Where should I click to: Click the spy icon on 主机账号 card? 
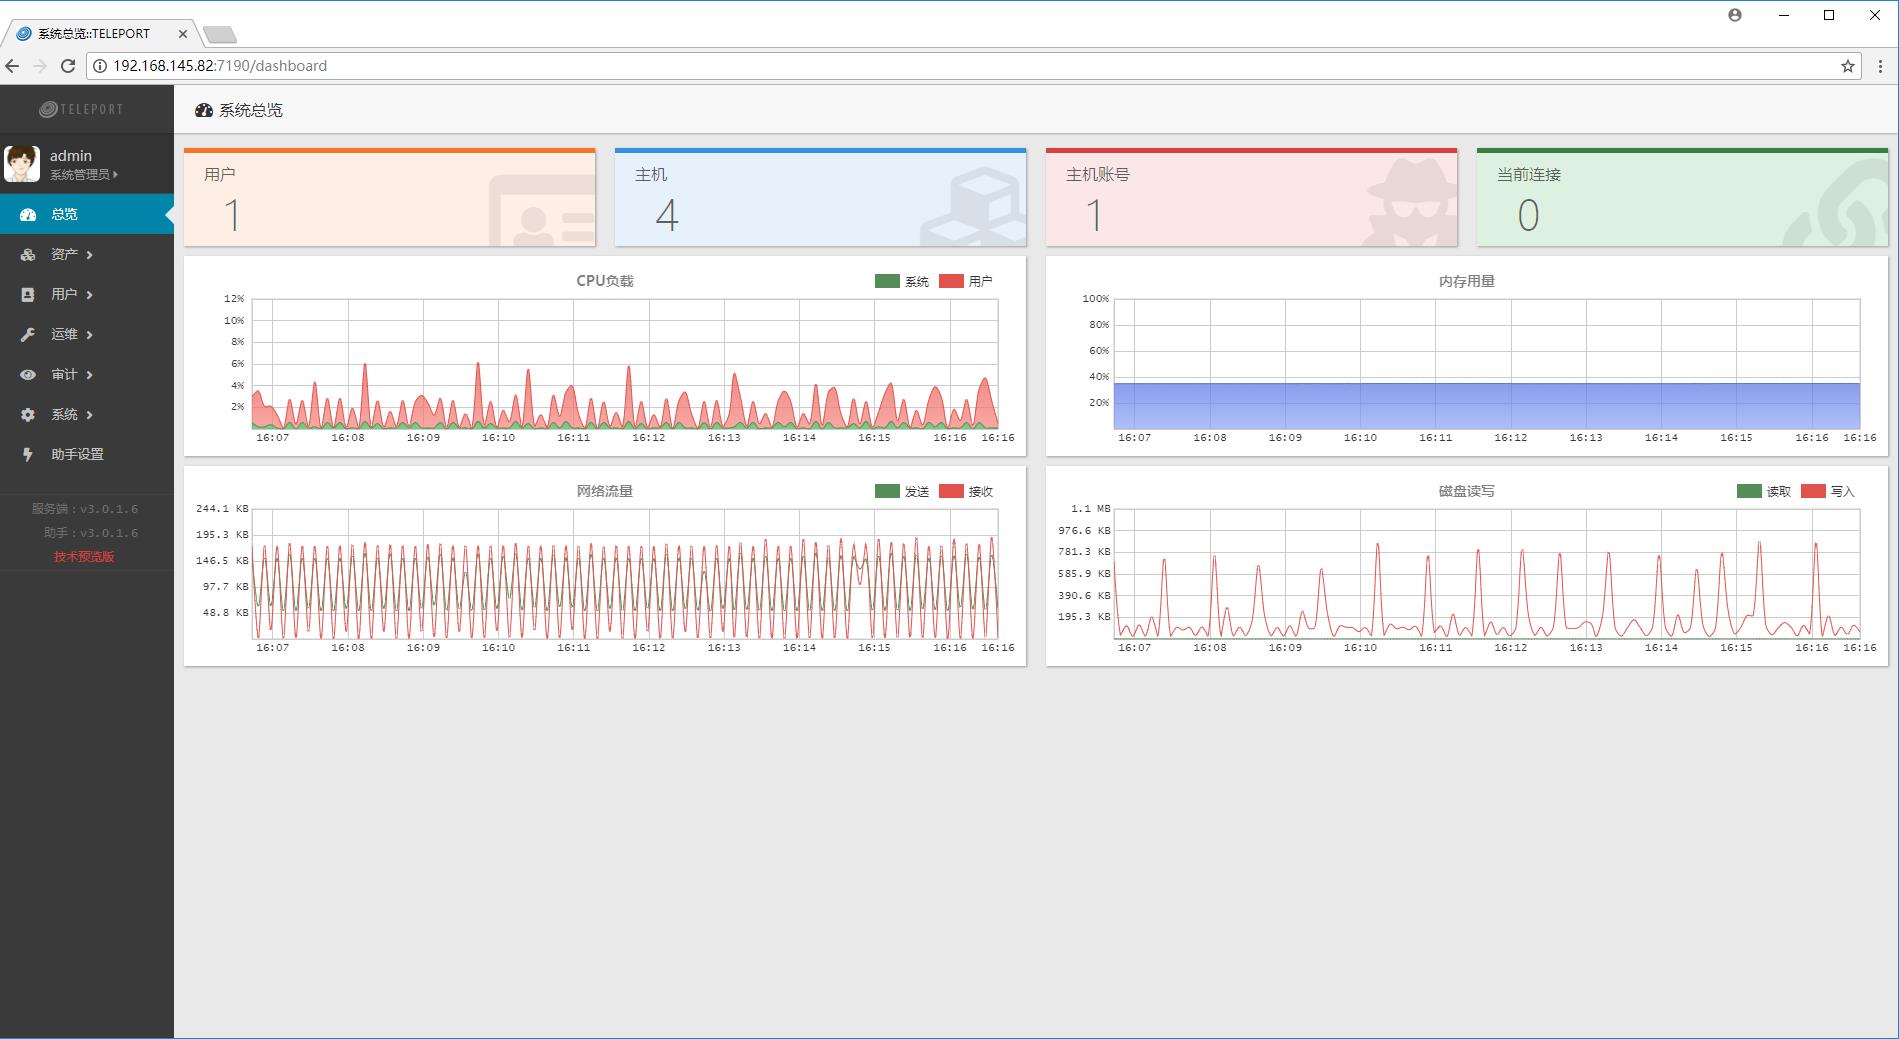click(1411, 200)
